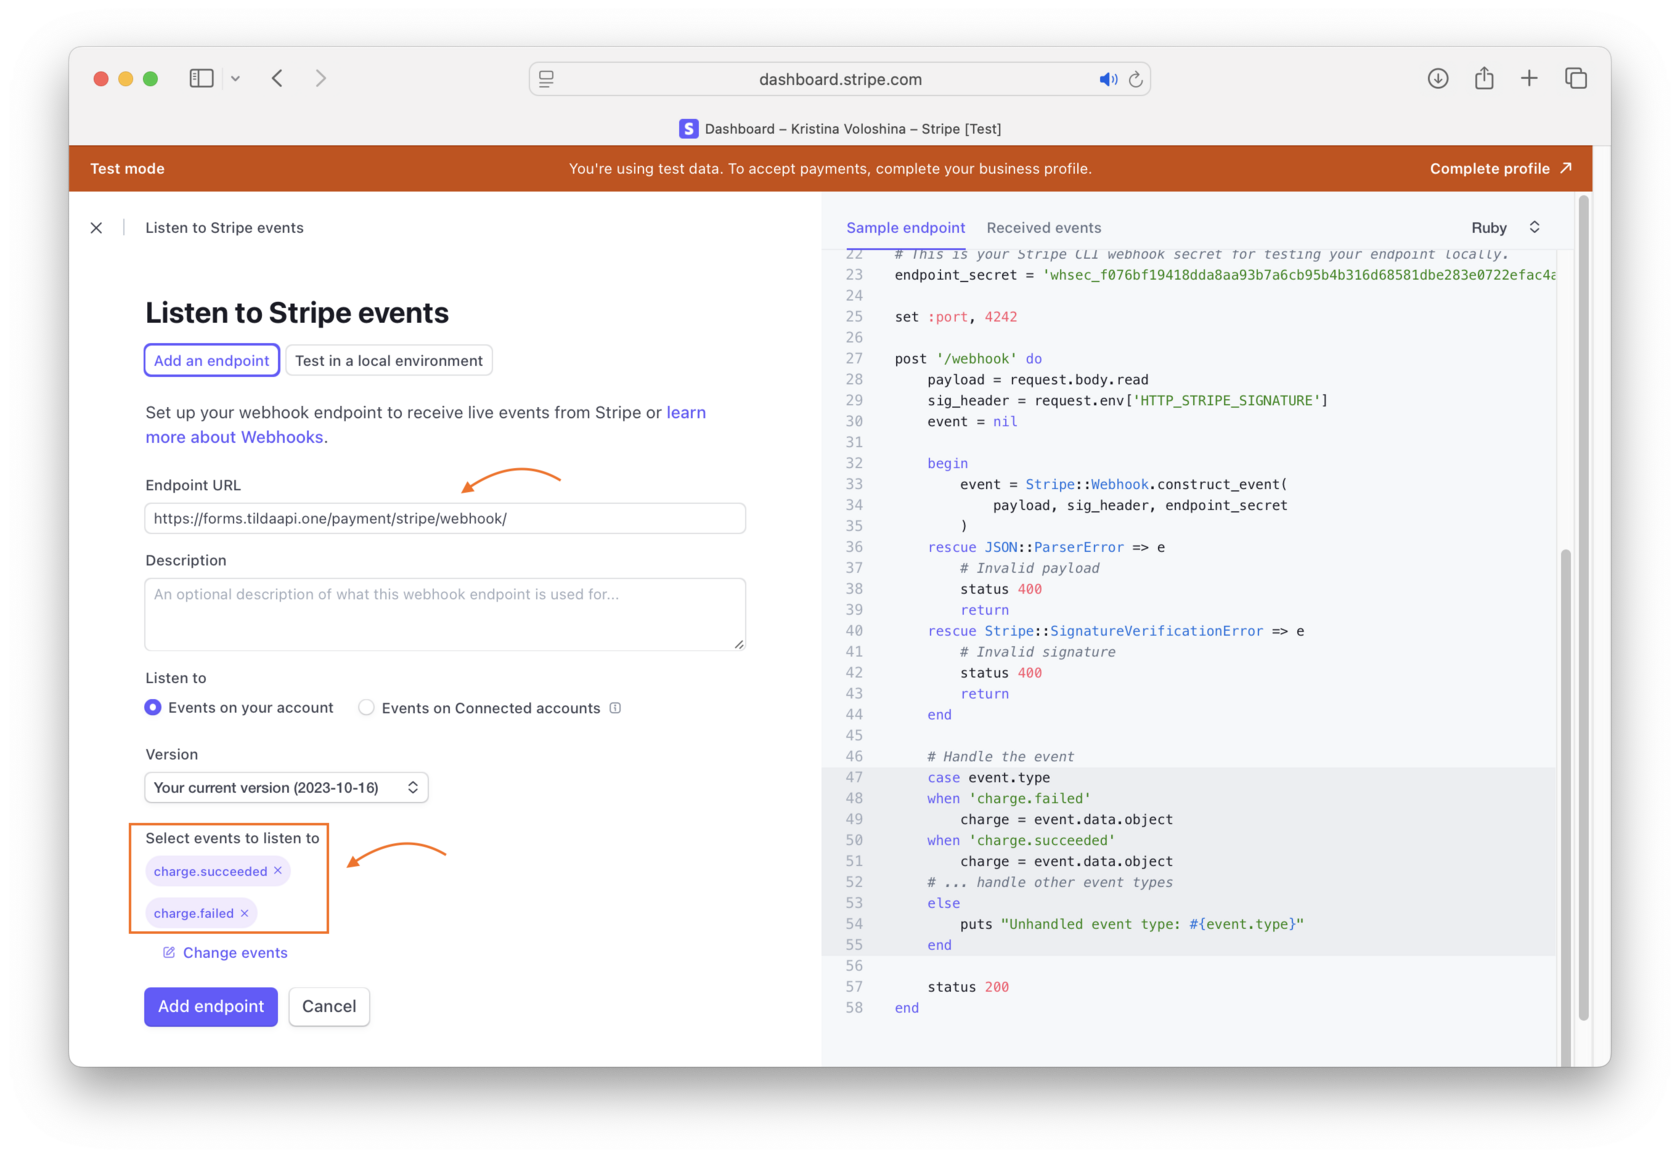The image size is (1680, 1158).
Task: Click the Cancel button
Action: coord(329,1007)
